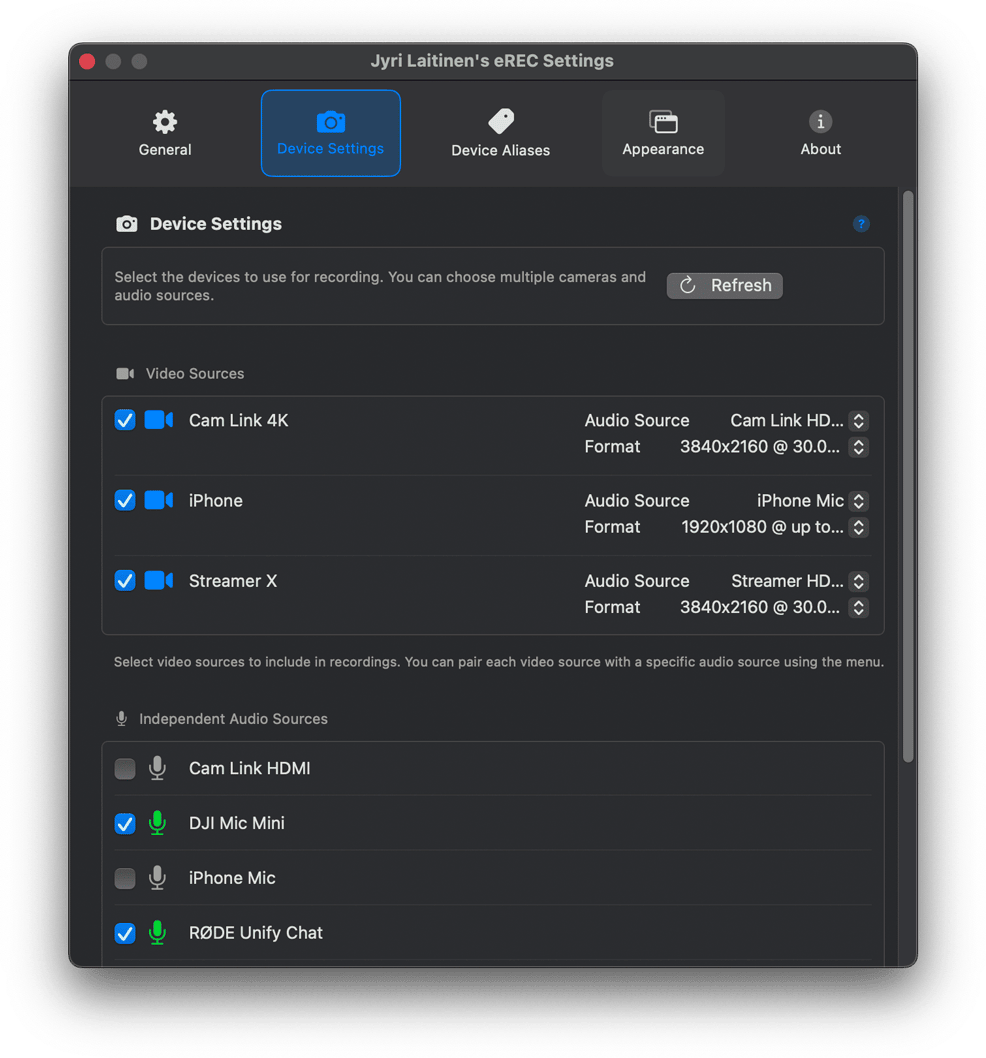Screen dimensions: 986x1058
Task: Change the Format dropdown for Streamer X
Action: point(858,607)
